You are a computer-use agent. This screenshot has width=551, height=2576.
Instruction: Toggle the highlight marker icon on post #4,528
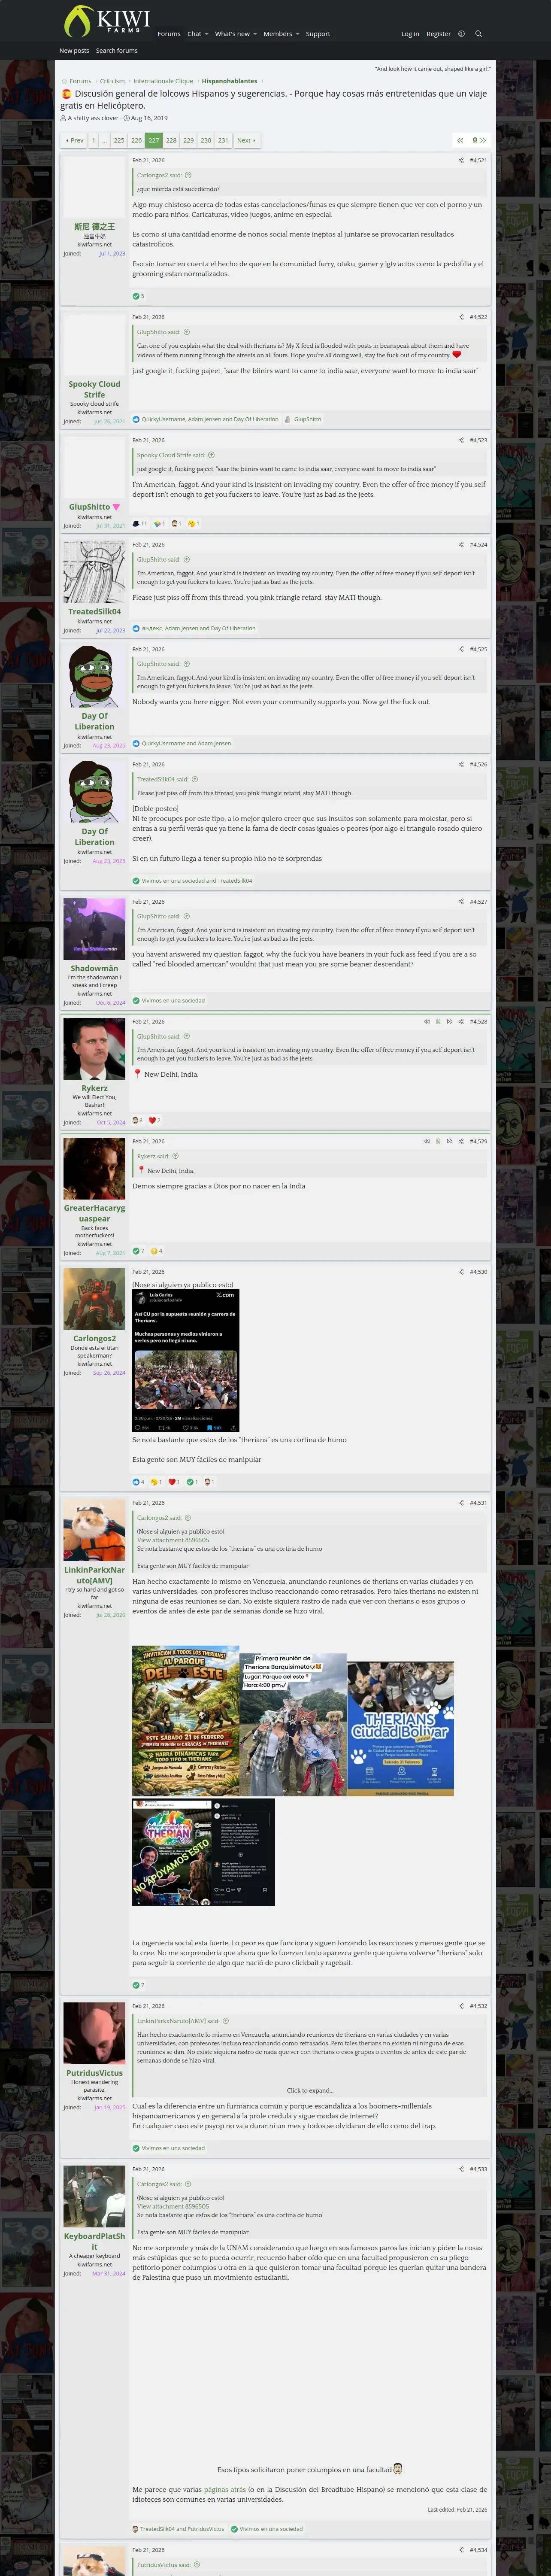pyautogui.click(x=438, y=1022)
